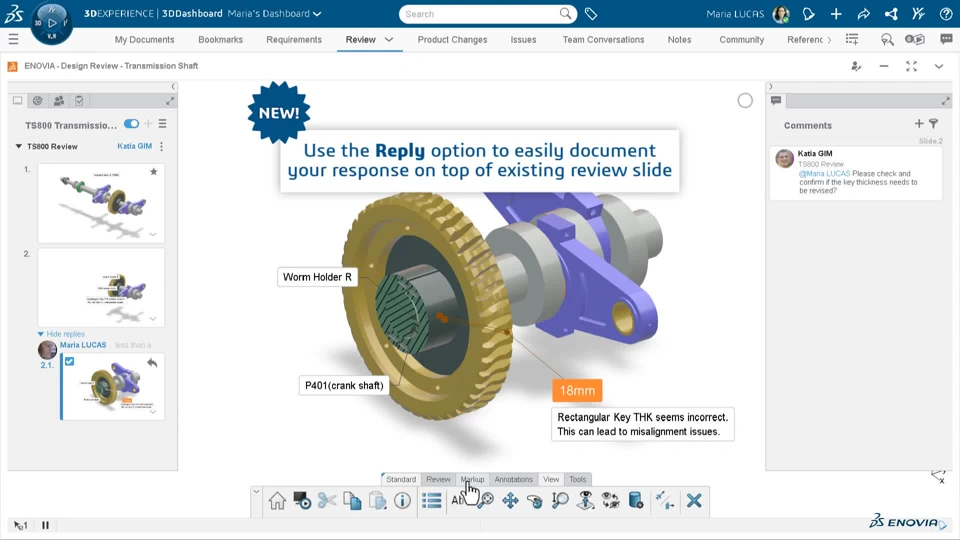Toggle the star on slide 1
Viewport: 960px width, 540px height.
click(x=154, y=172)
